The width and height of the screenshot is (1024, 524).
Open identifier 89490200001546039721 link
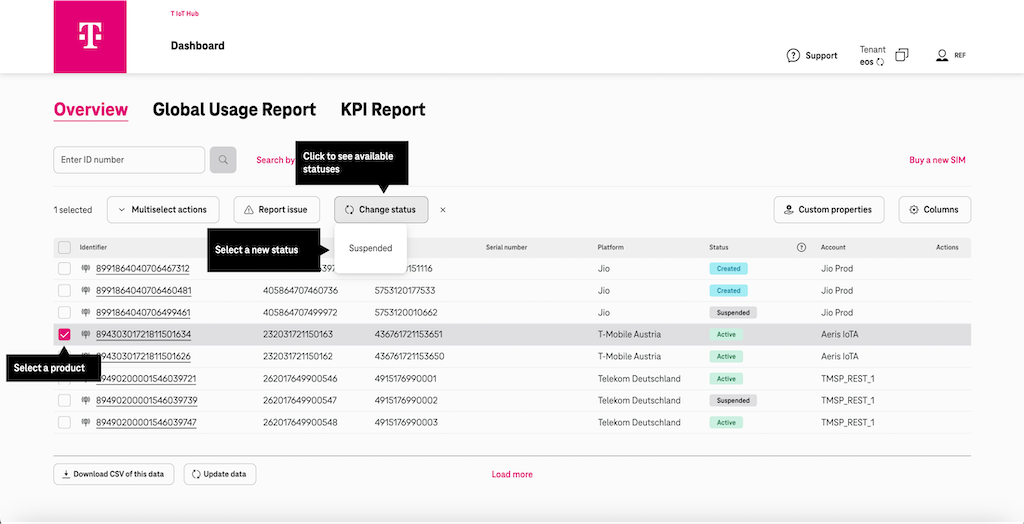[x=146, y=378]
